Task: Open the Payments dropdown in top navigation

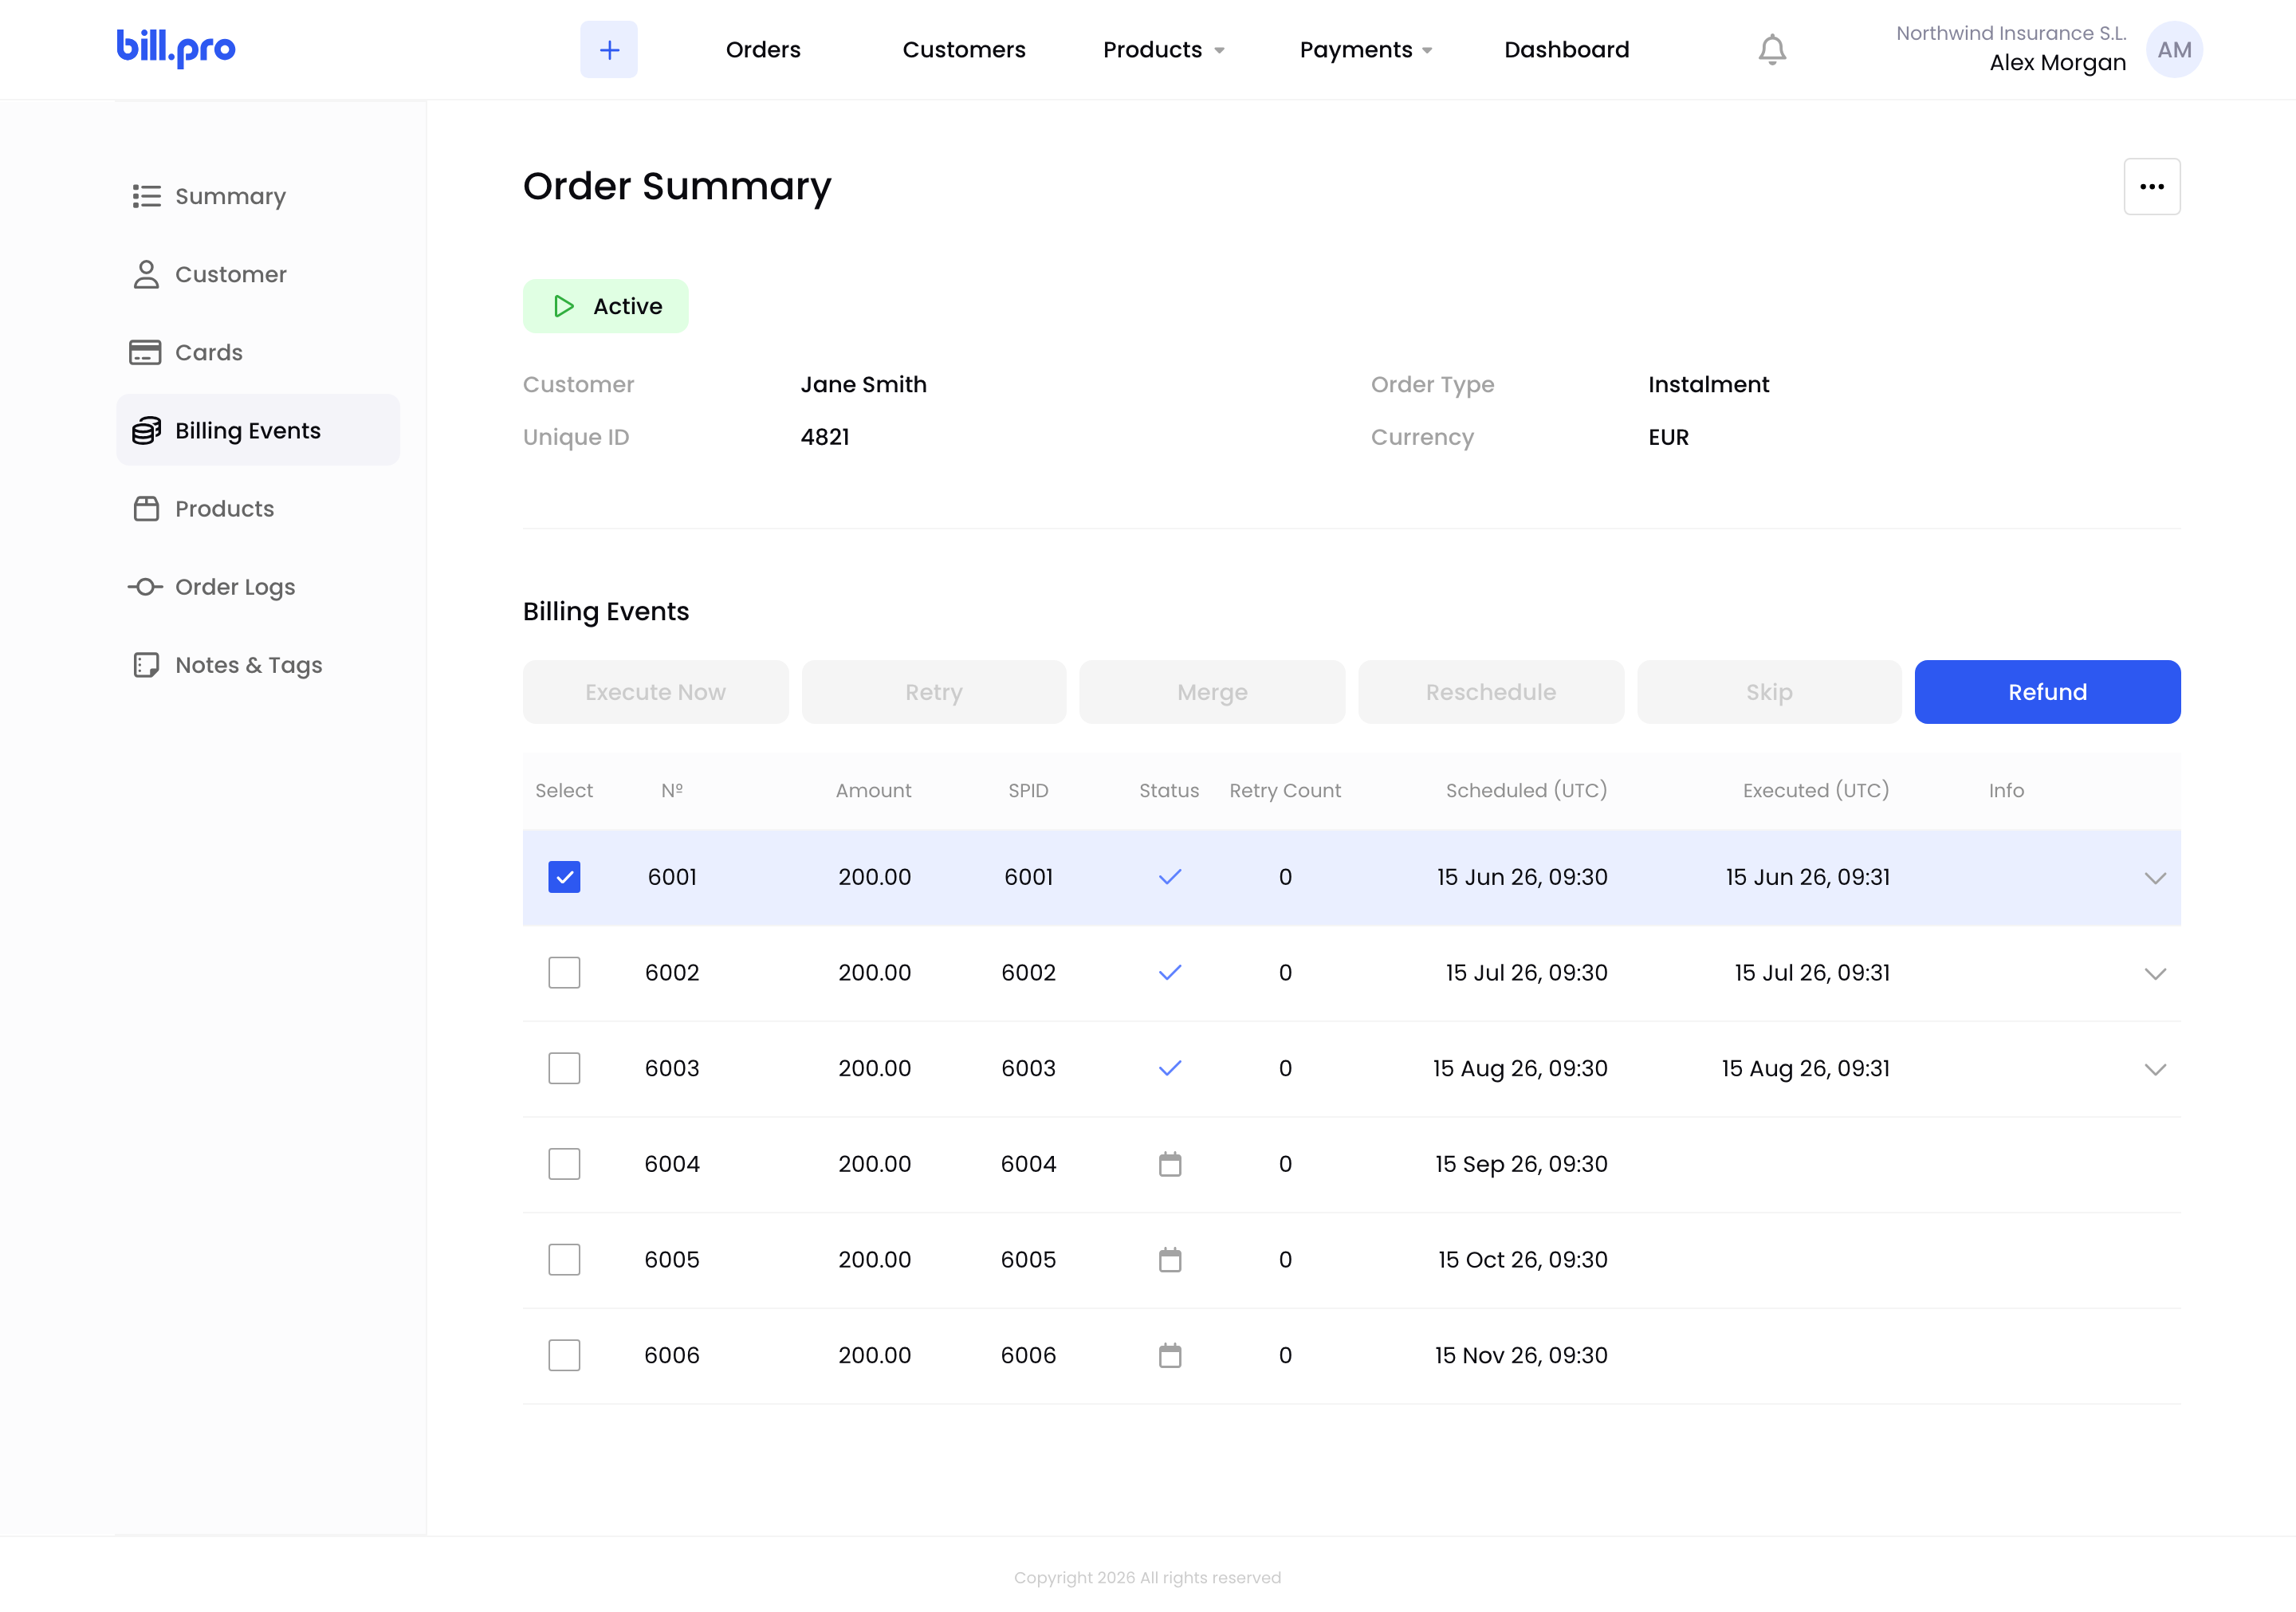Action: tap(1366, 50)
